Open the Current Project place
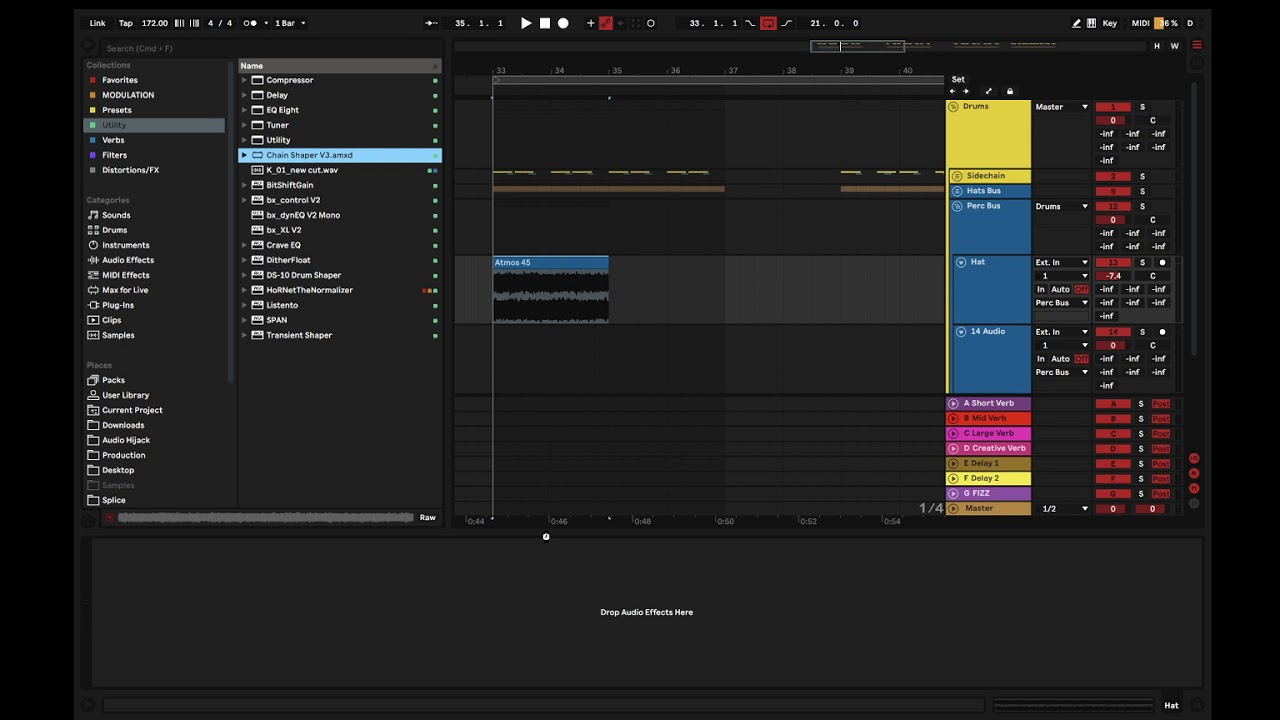This screenshot has height=720, width=1280. pos(132,410)
